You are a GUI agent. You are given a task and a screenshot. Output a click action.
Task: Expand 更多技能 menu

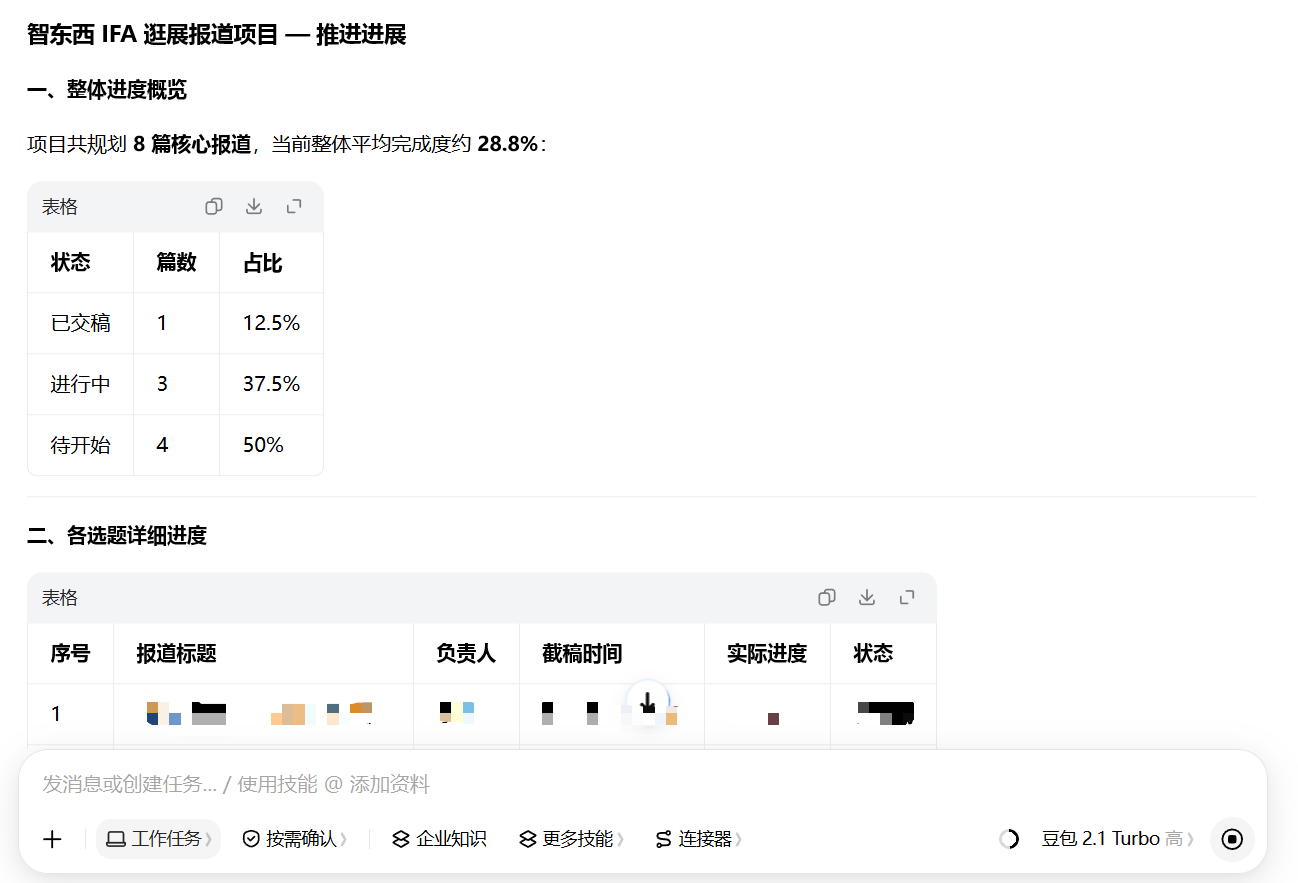571,839
